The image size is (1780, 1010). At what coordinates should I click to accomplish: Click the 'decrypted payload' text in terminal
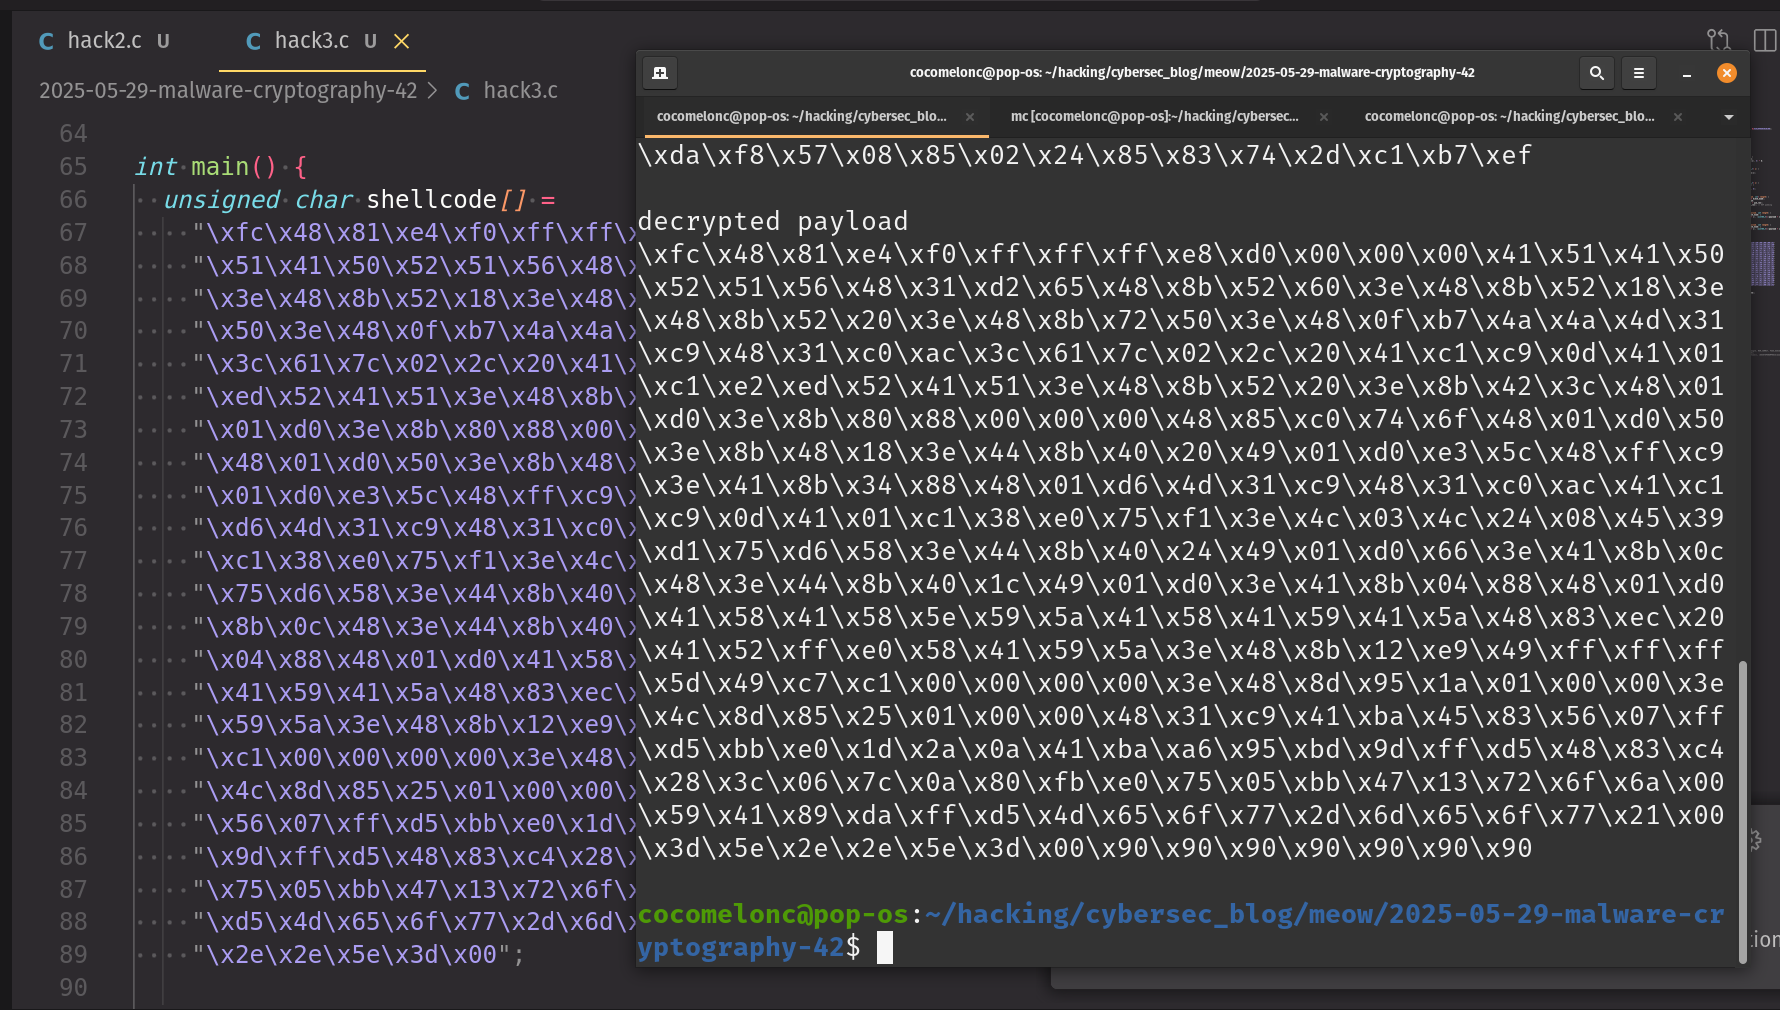(773, 221)
